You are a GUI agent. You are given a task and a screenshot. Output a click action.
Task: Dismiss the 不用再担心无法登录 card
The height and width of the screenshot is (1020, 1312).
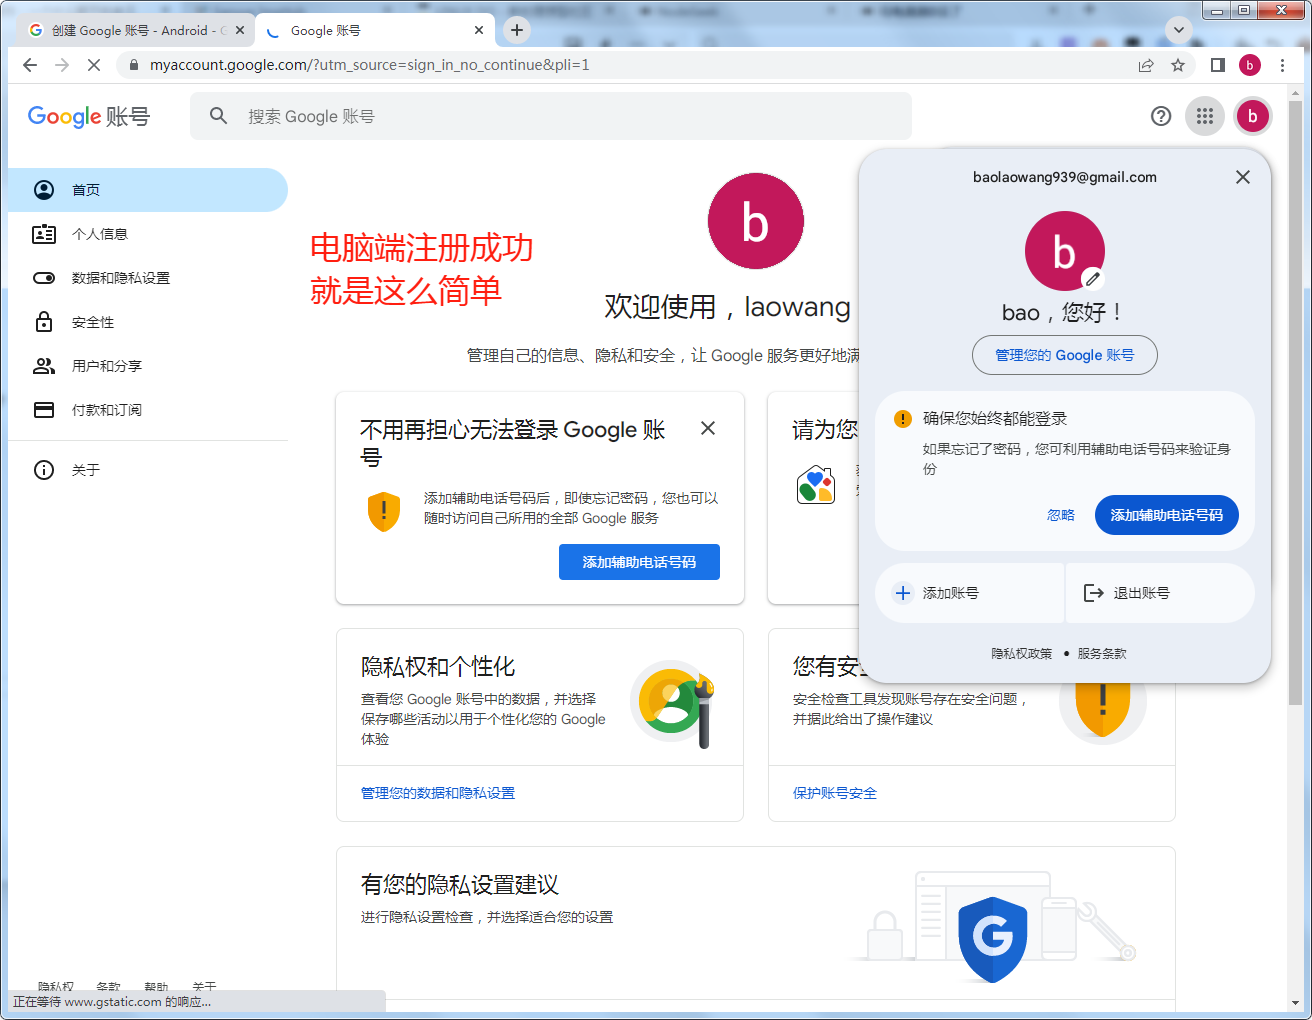pos(708,428)
